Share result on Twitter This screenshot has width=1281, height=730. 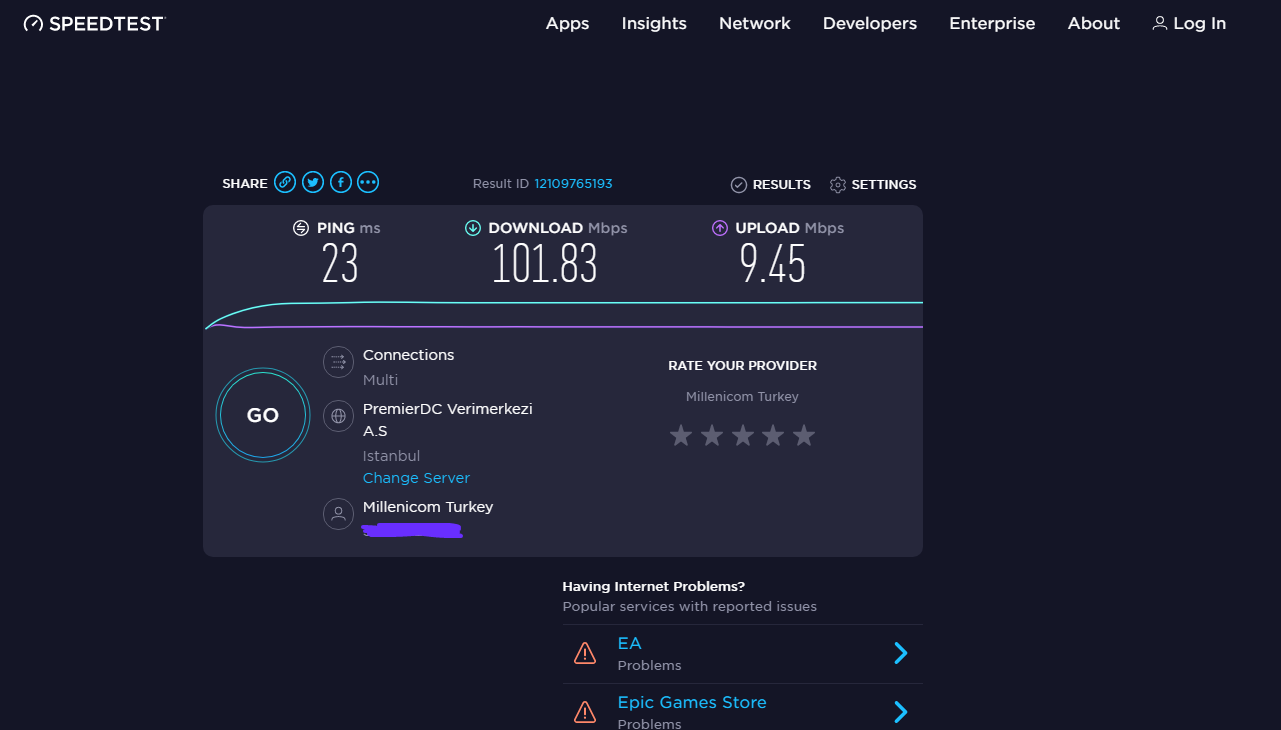tap(313, 182)
